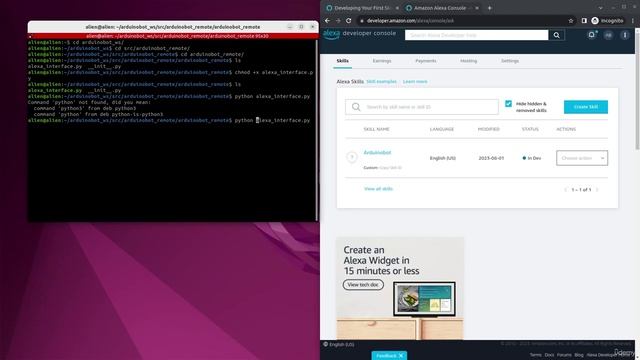Reload the Alexa console page
The width and height of the screenshot is (640, 360).
tap(349, 20)
